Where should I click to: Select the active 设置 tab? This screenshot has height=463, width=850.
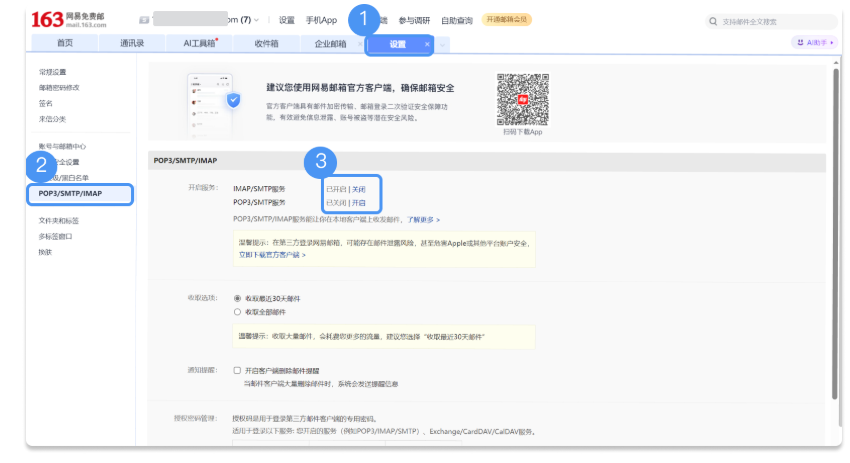(x=397, y=44)
